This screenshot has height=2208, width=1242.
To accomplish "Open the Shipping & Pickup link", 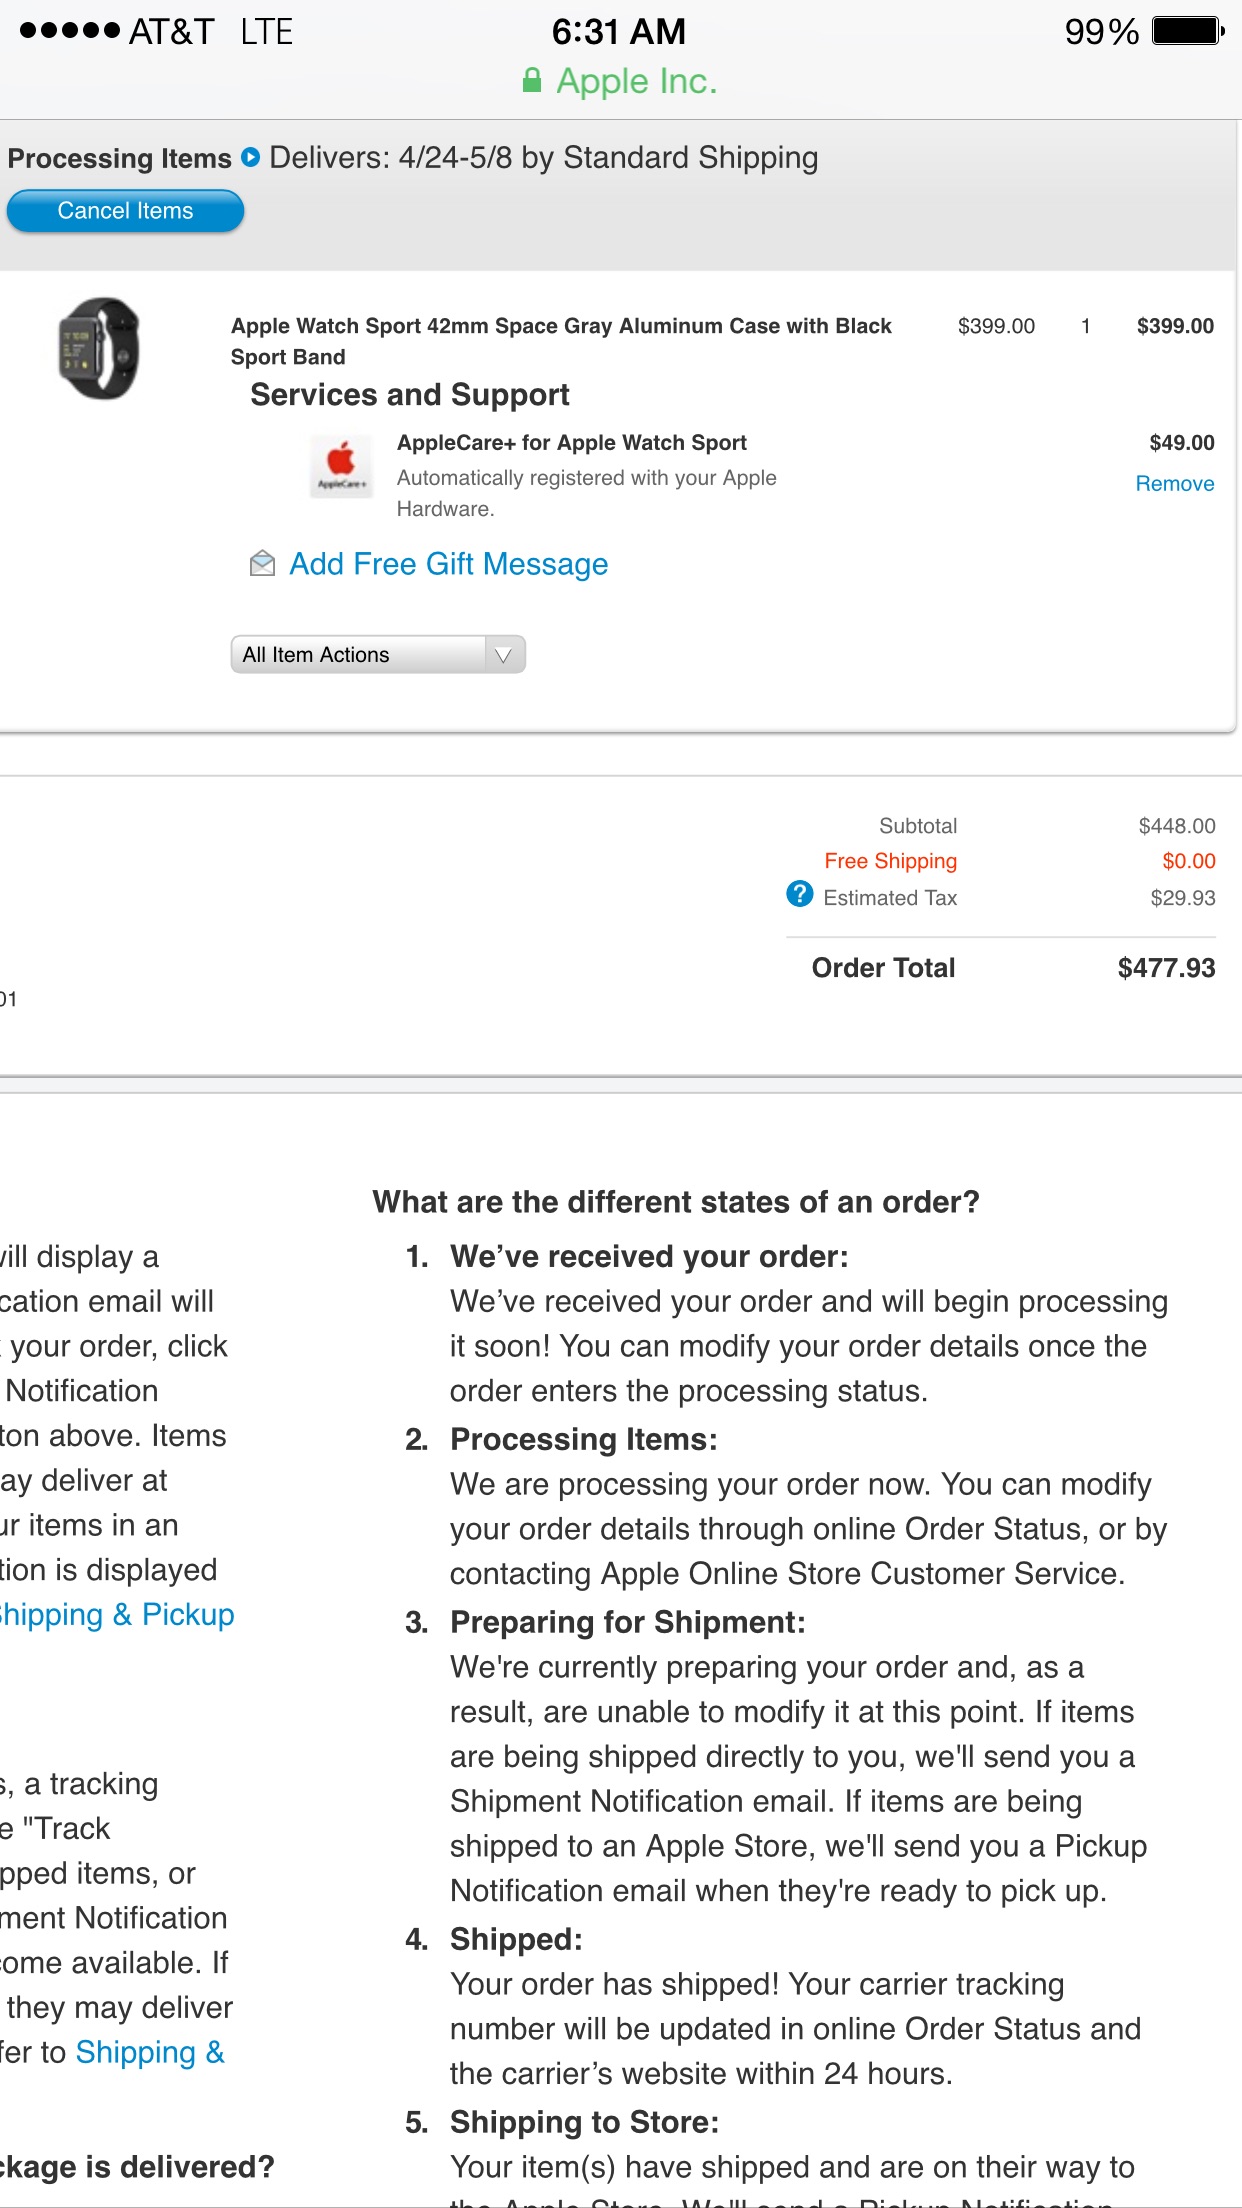I will [116, 1614].
